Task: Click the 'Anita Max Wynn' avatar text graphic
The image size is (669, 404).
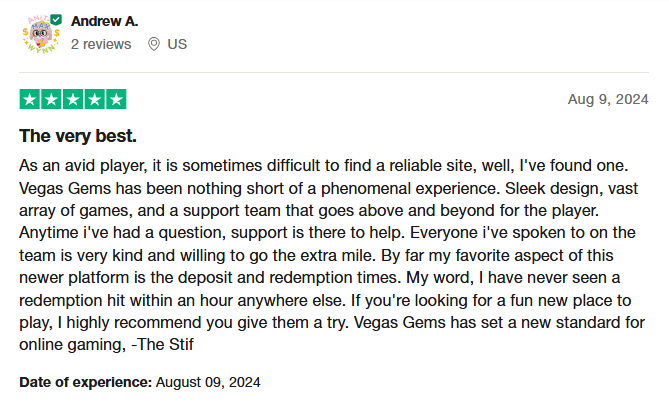Action: coord(41,34)
